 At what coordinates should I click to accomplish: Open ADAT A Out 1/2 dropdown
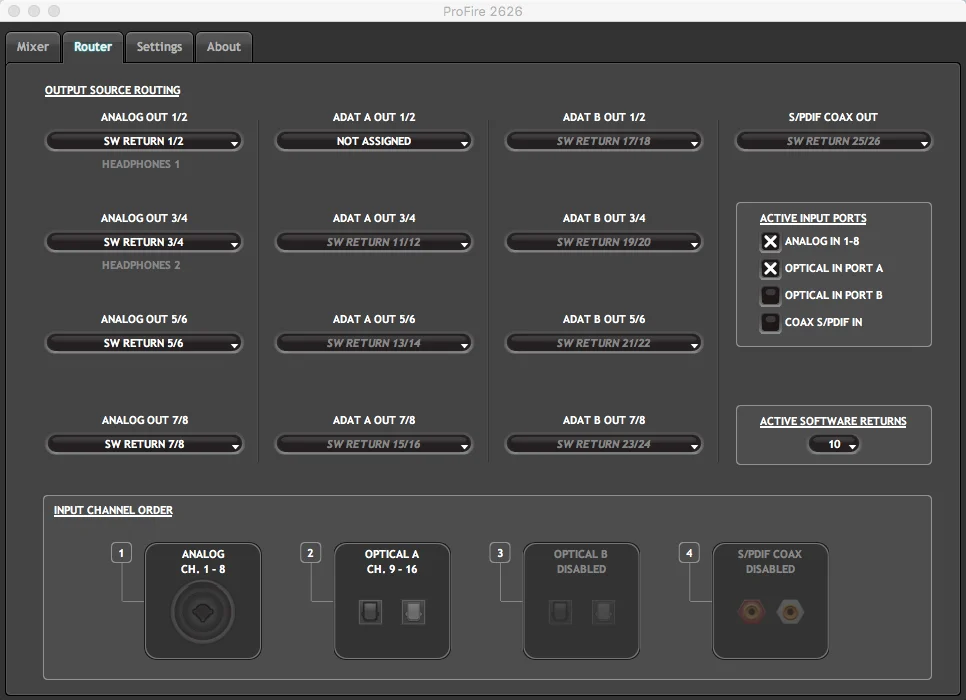(x=374, y=141)
